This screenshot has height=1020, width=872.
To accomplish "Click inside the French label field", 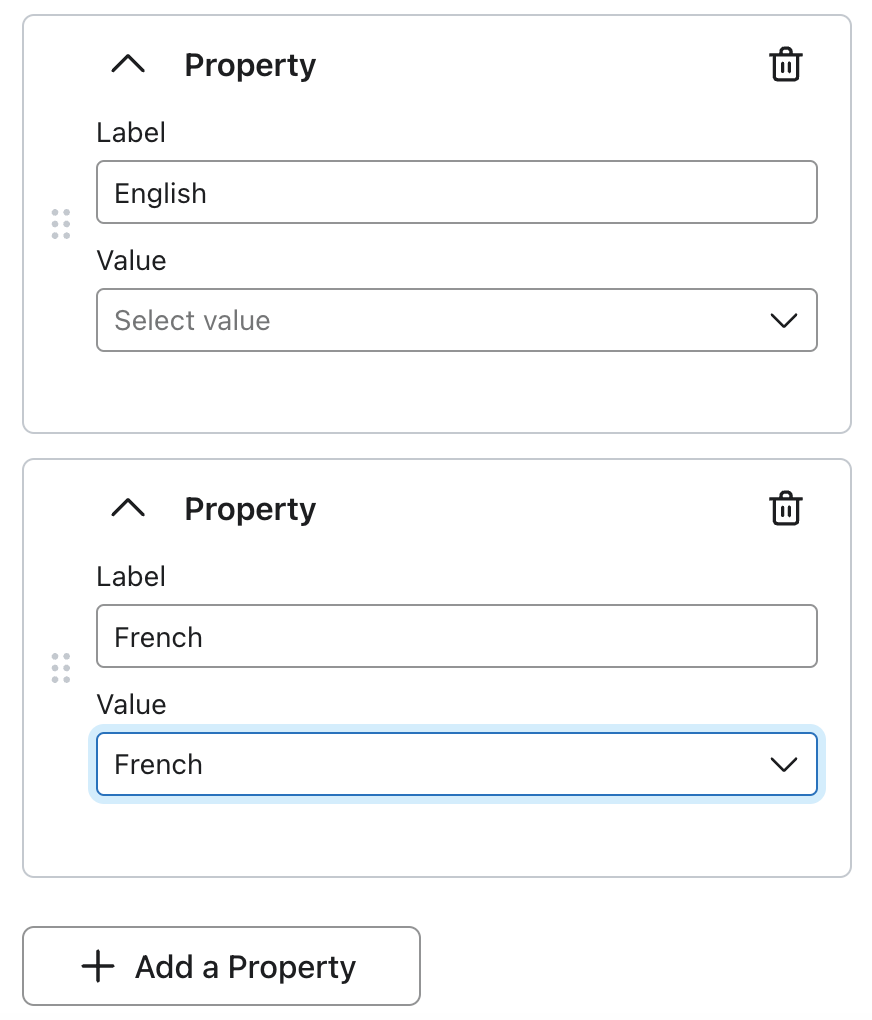I will pos(457,636).
